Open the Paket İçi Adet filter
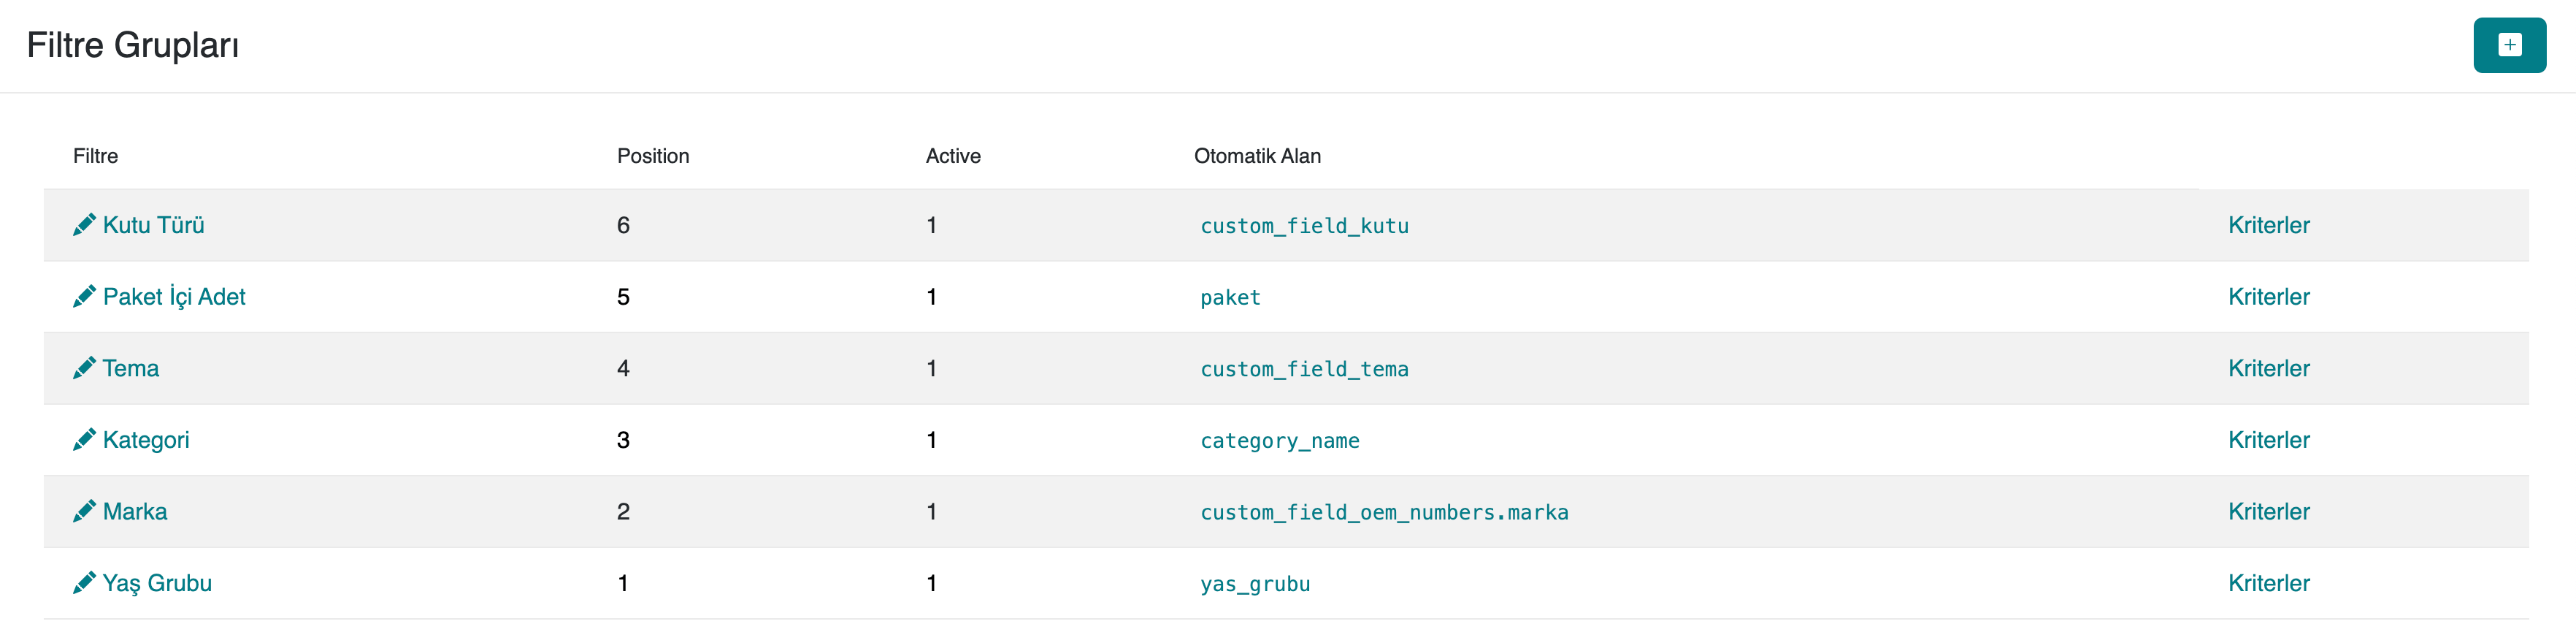This screenshot has width=2576, height=643. tap(174, 297)
